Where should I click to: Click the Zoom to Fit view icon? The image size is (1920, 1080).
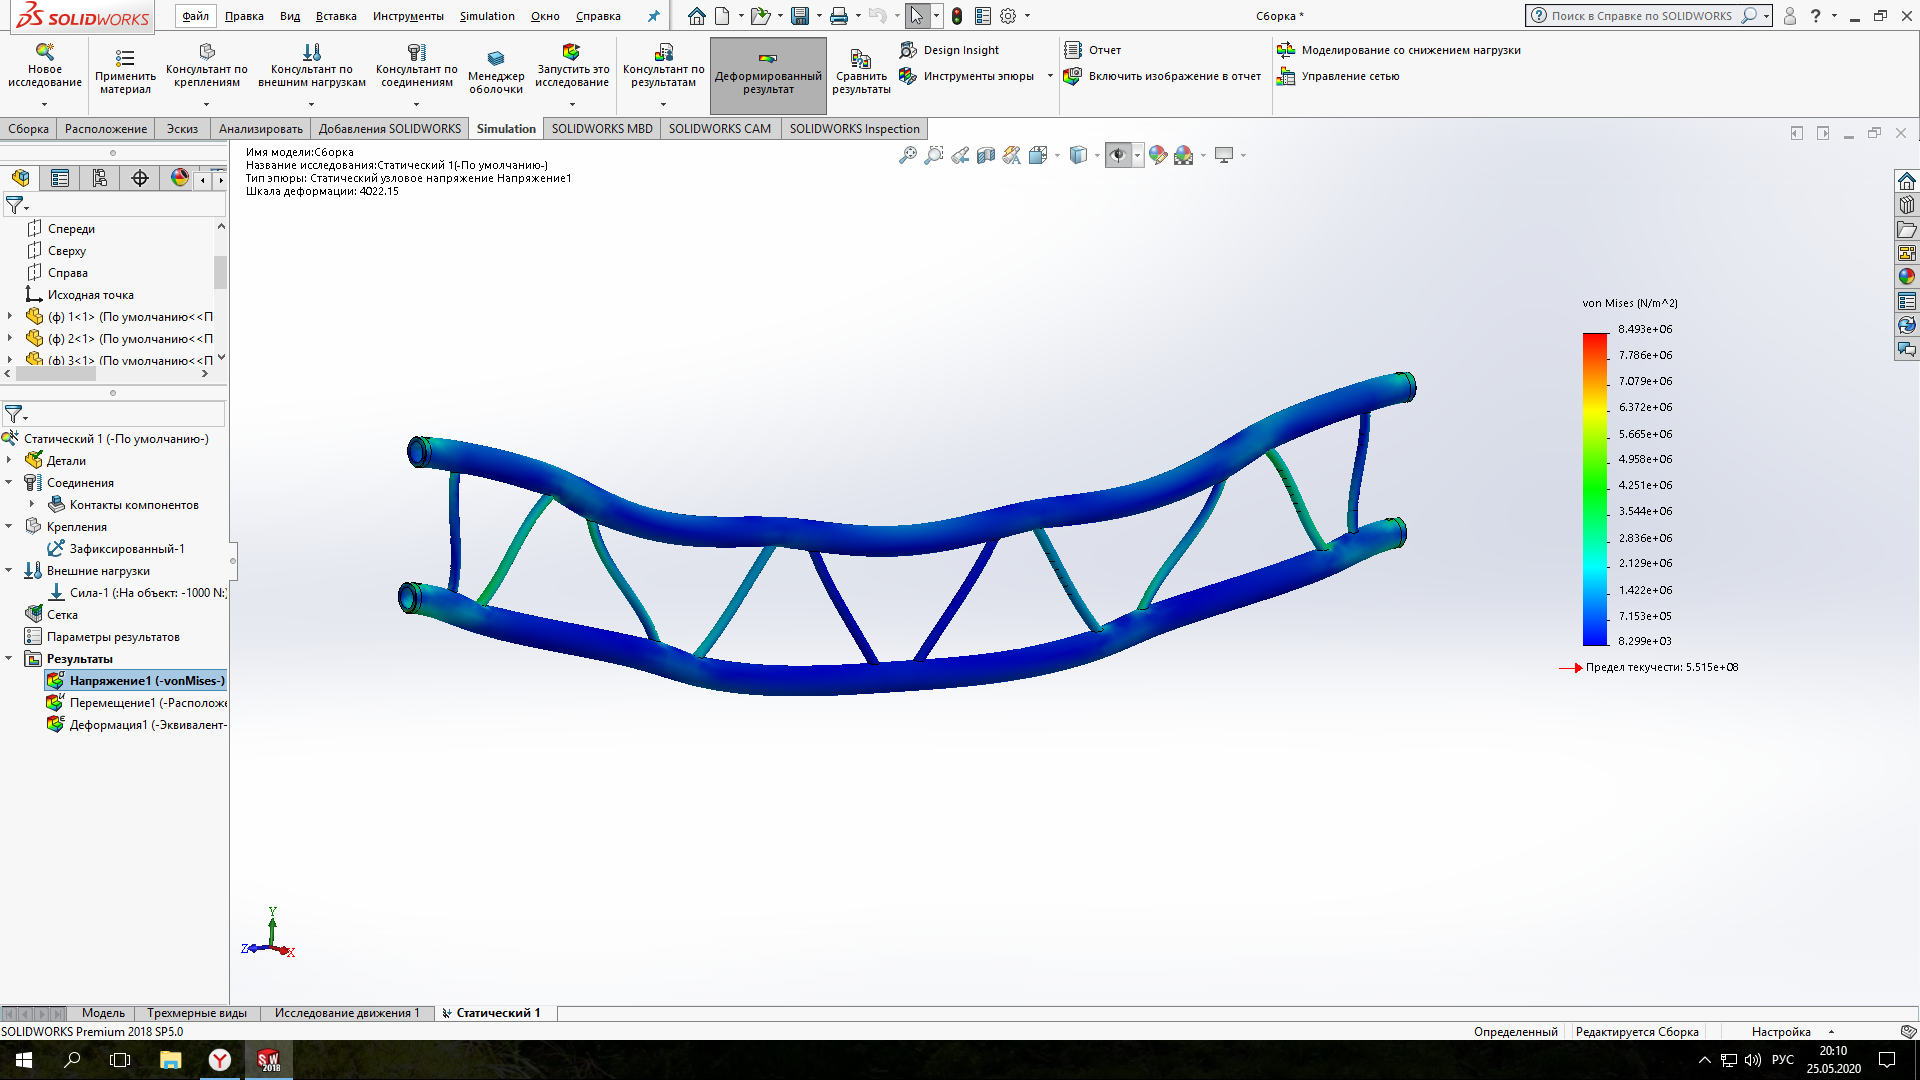[907, 155]
